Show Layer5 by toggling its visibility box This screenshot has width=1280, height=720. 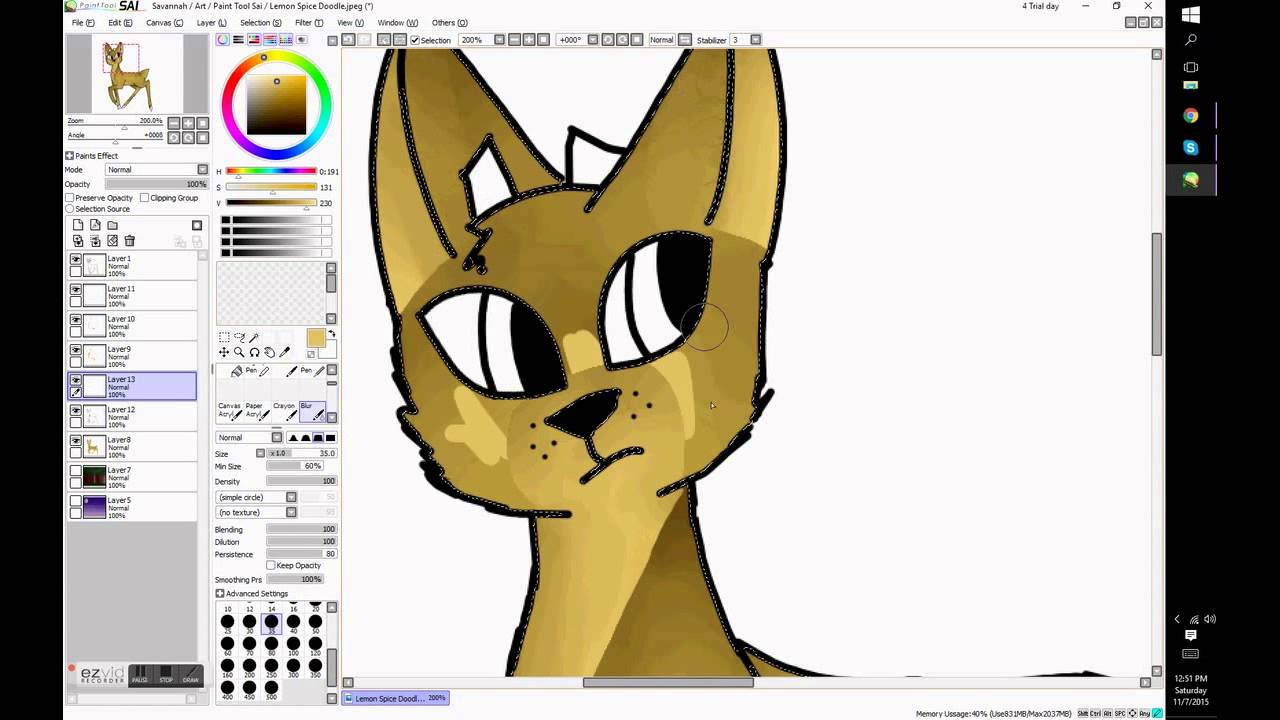click(76, 501)
